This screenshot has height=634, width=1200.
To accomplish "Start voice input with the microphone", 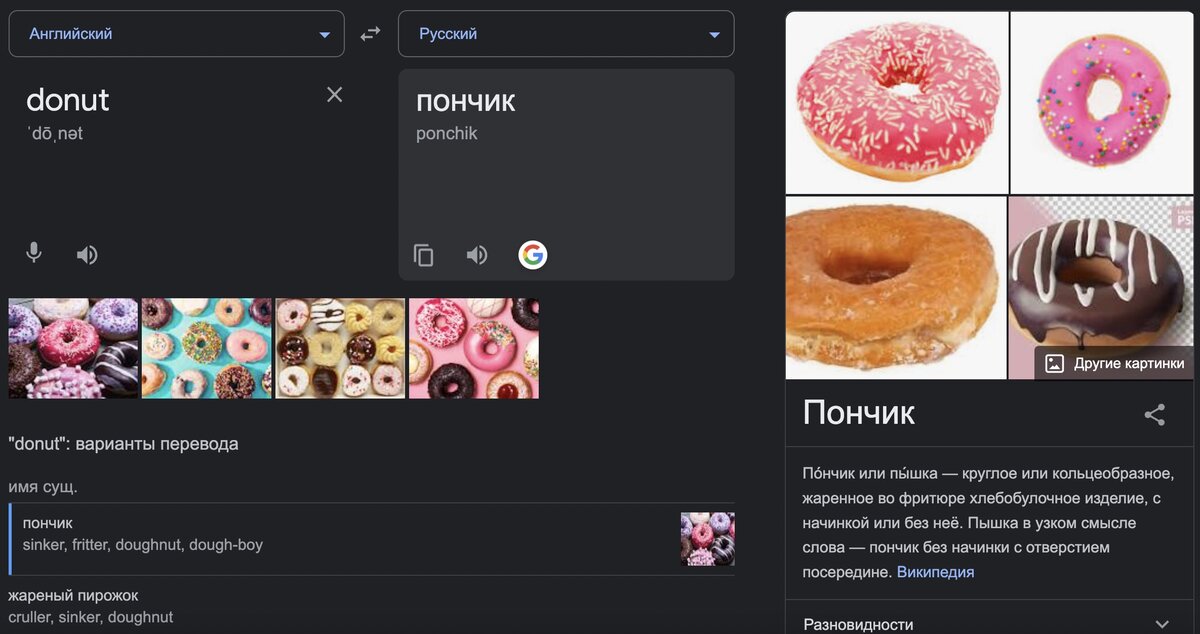I will point(34,253).
